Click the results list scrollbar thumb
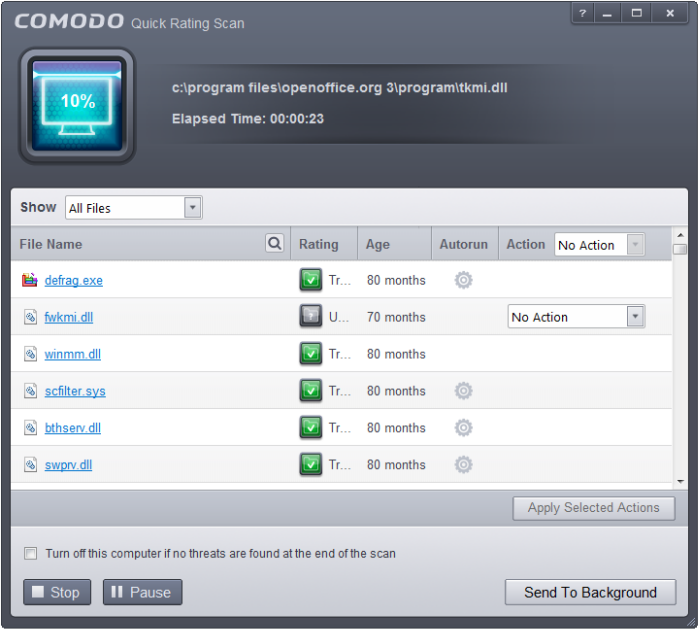This screenshot has height=632, width=700. 680,249
